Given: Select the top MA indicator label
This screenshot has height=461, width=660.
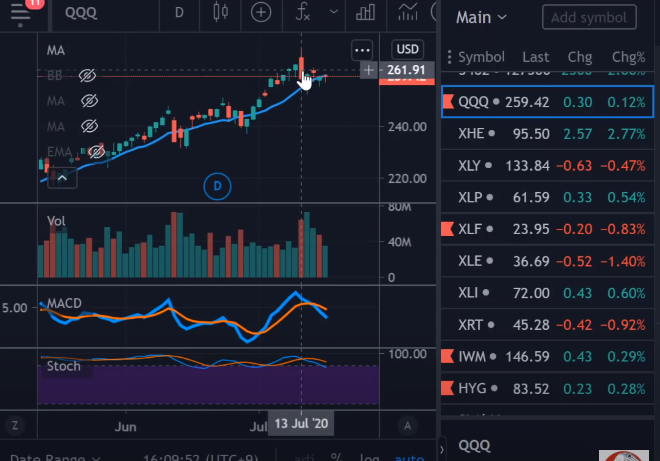Looking at the screenshot, I should (56, 51).
